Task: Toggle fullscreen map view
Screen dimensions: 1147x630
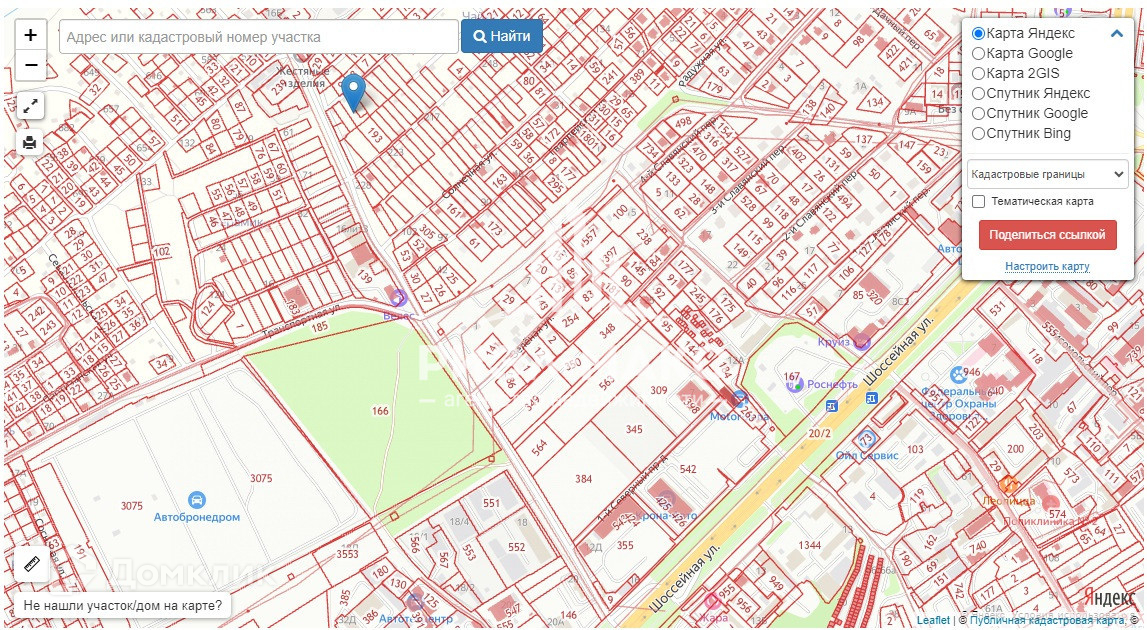Action: click(30, 105)
